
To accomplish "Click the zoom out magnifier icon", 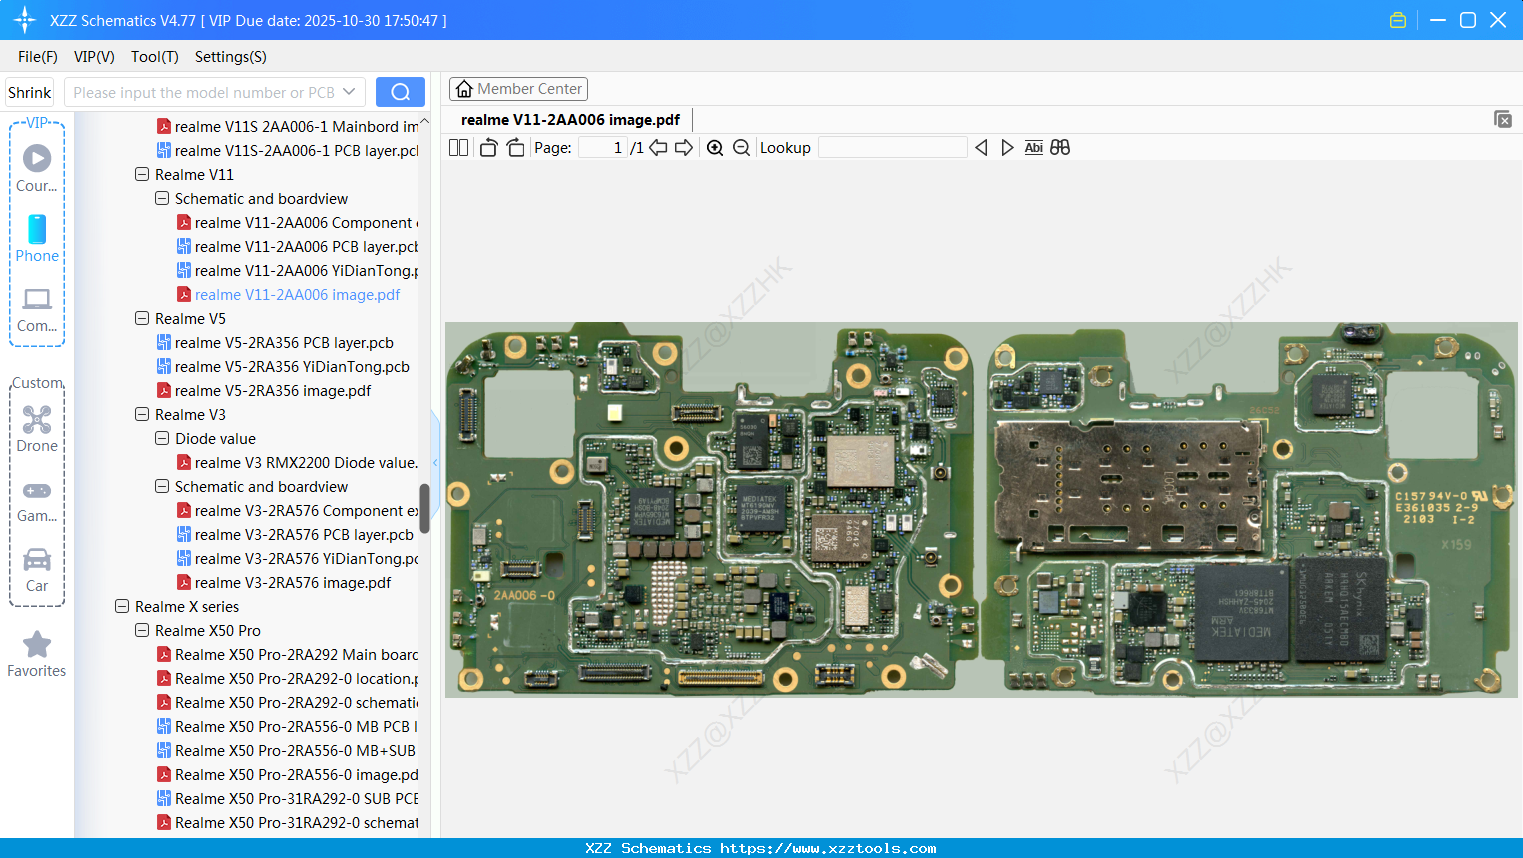I will point(741,148).
